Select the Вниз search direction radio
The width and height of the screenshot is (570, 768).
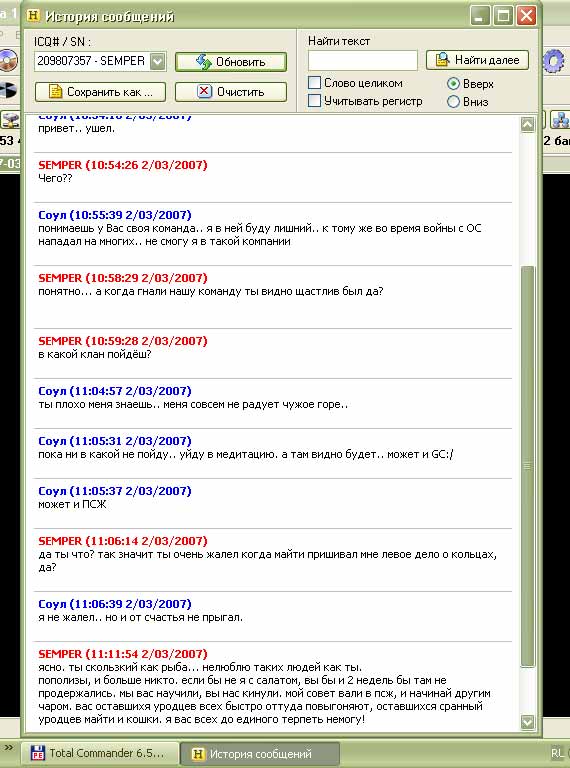click(x=453, y=101)
